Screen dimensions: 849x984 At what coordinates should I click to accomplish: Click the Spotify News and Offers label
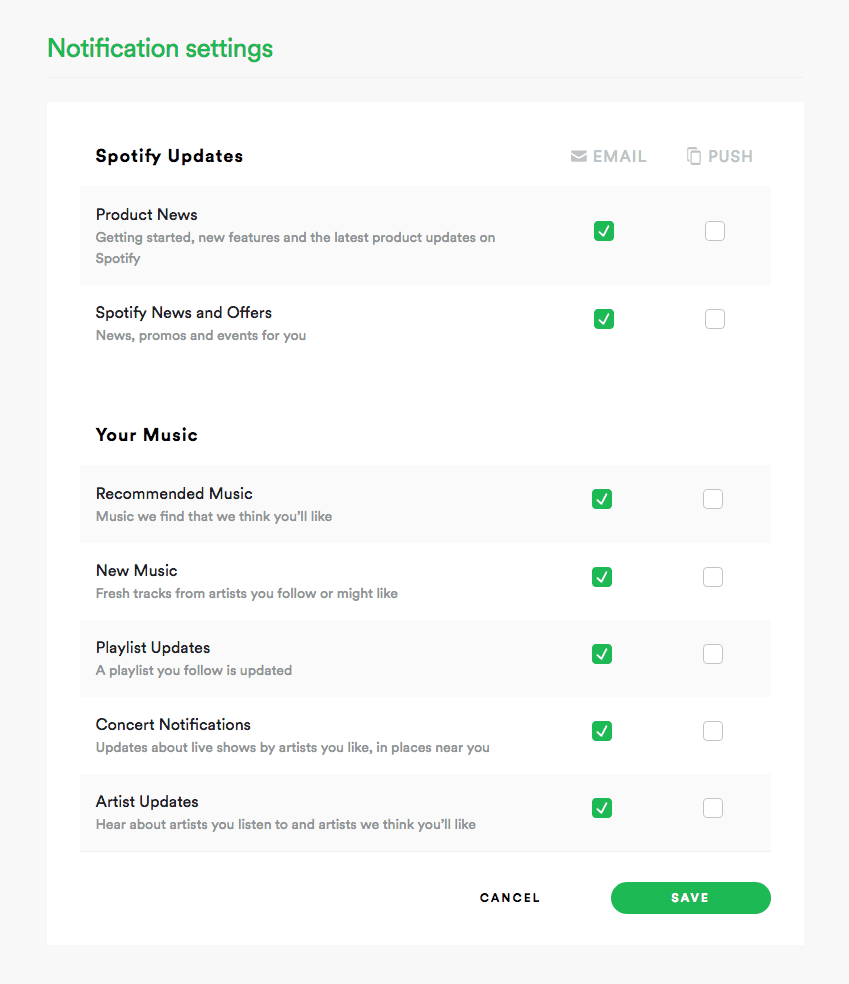pos(183,313)
